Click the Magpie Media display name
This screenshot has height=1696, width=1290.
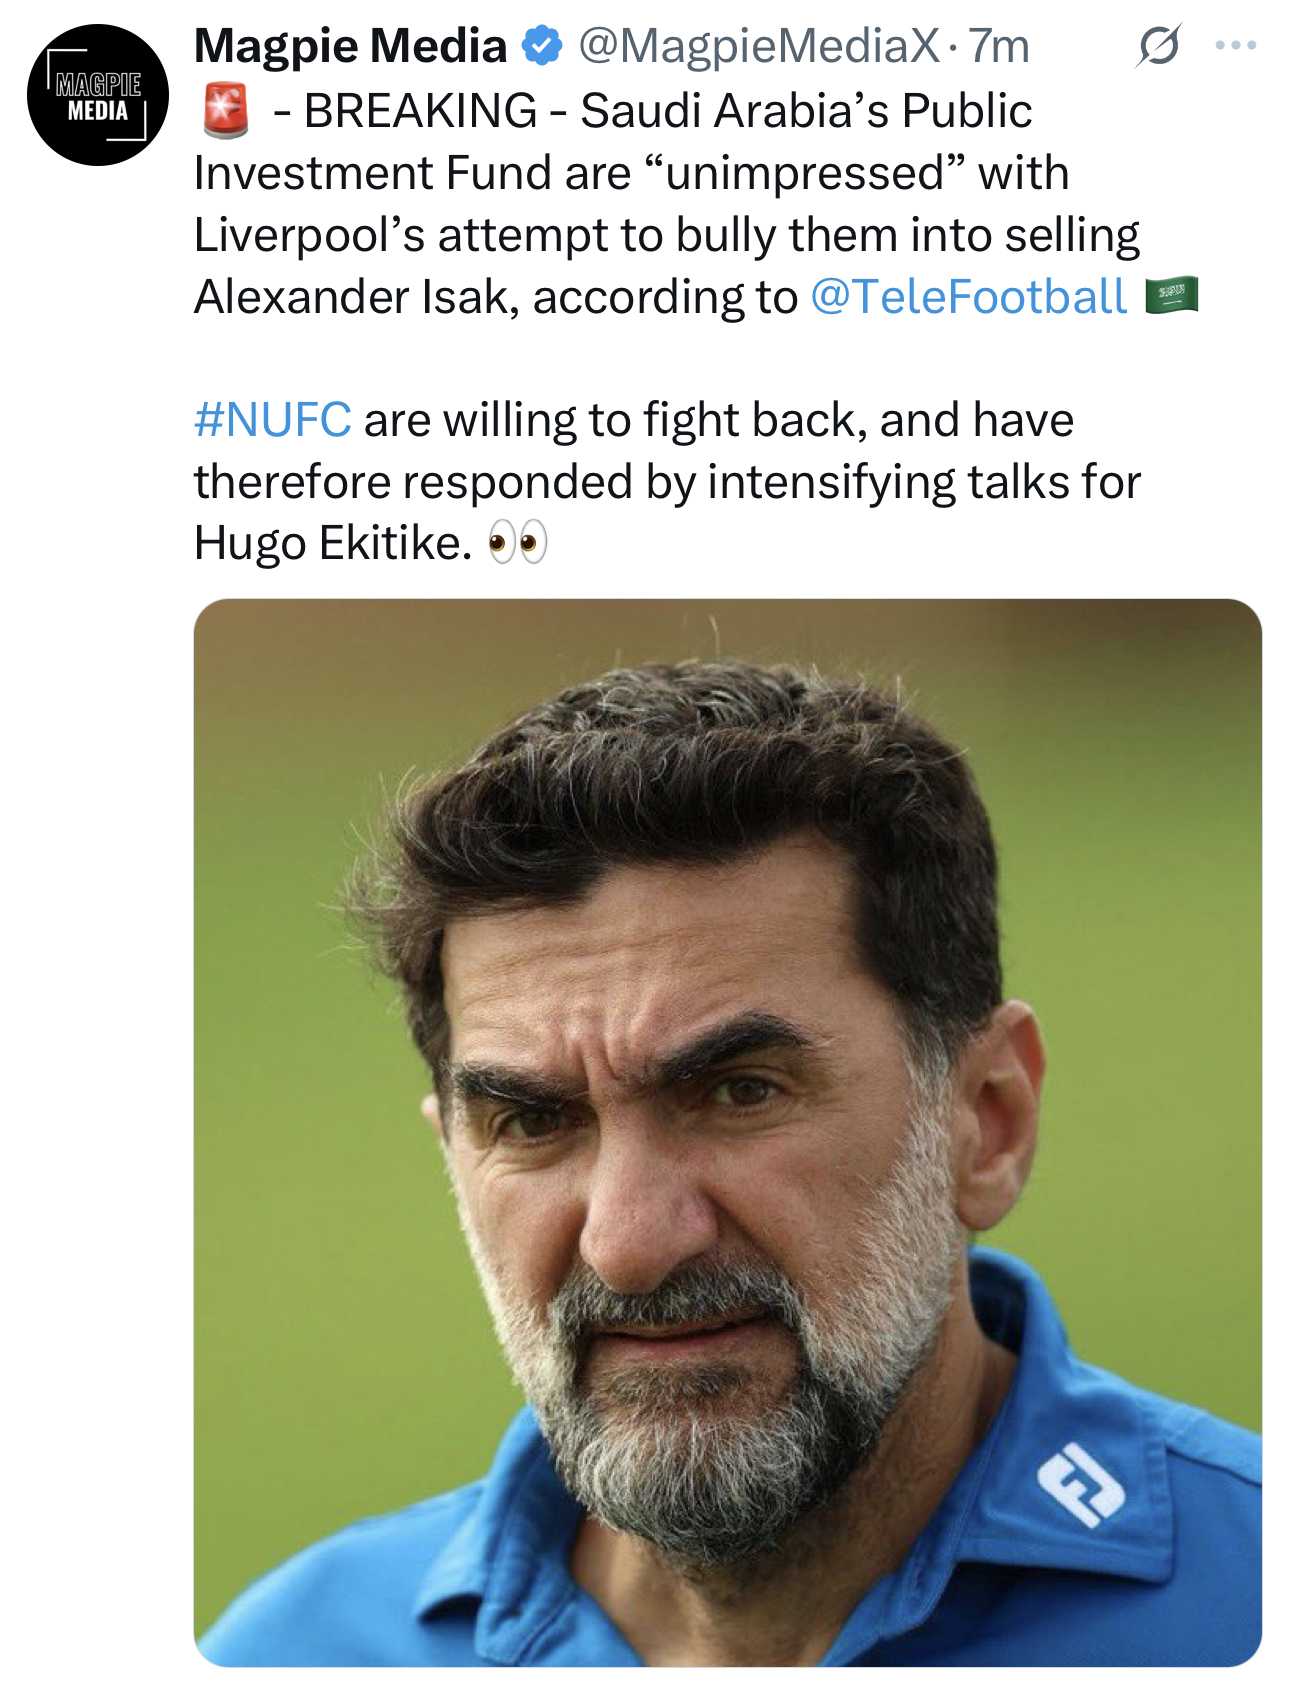pyautogui.click(x=350, y=46)
